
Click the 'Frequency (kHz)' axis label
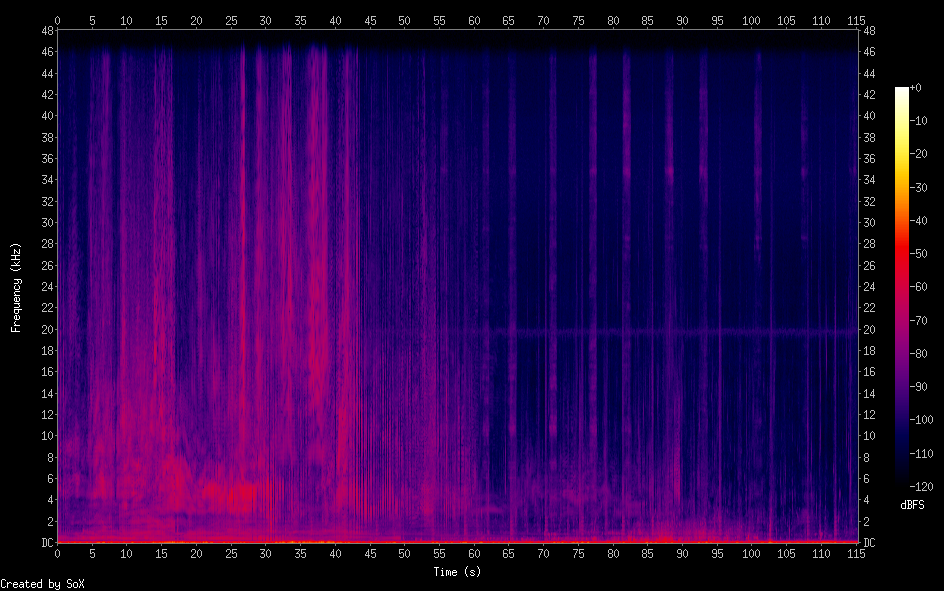[x=16, y=287]
